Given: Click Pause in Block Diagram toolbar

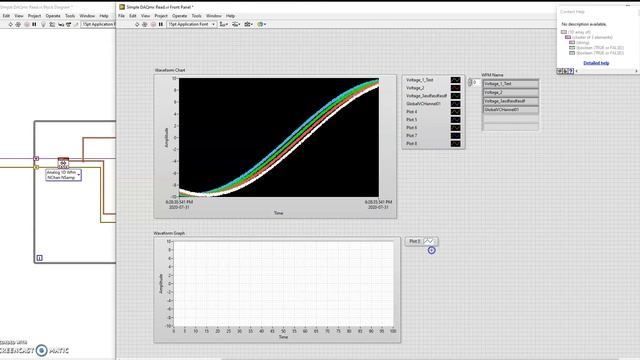Looking at the screenshot, I should (x=34, y=25).
